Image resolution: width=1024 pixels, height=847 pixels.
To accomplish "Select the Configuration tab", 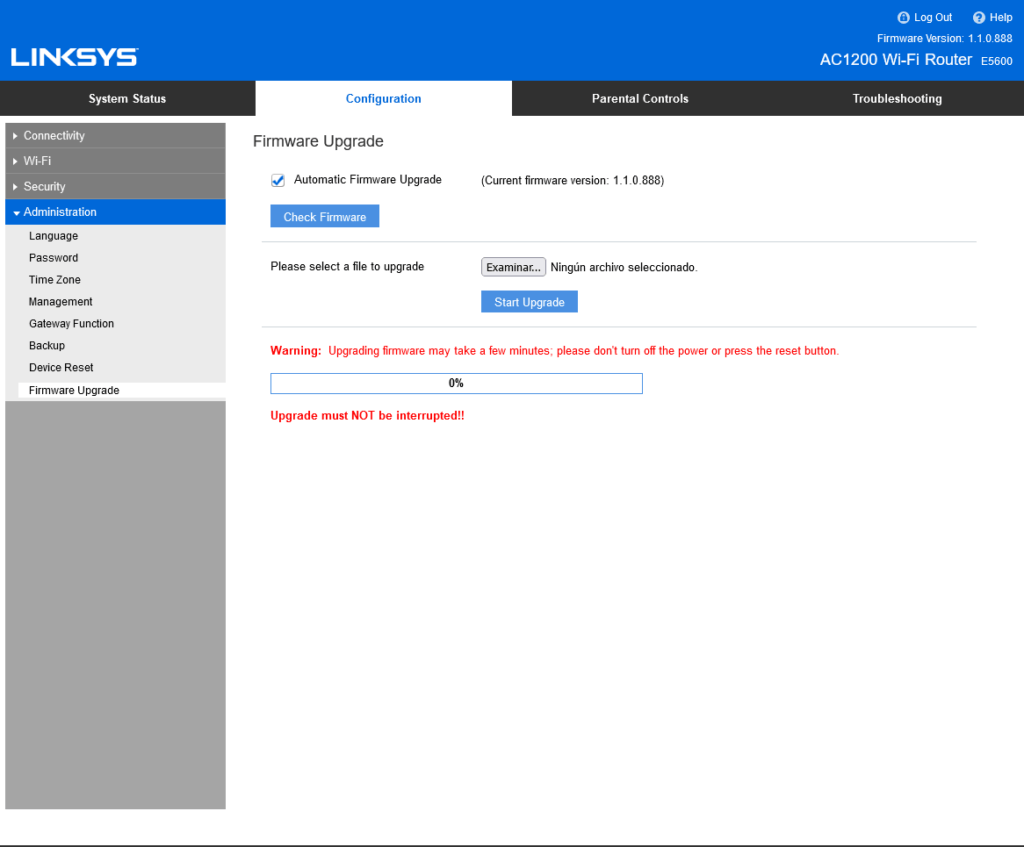I will coord(383,99).
